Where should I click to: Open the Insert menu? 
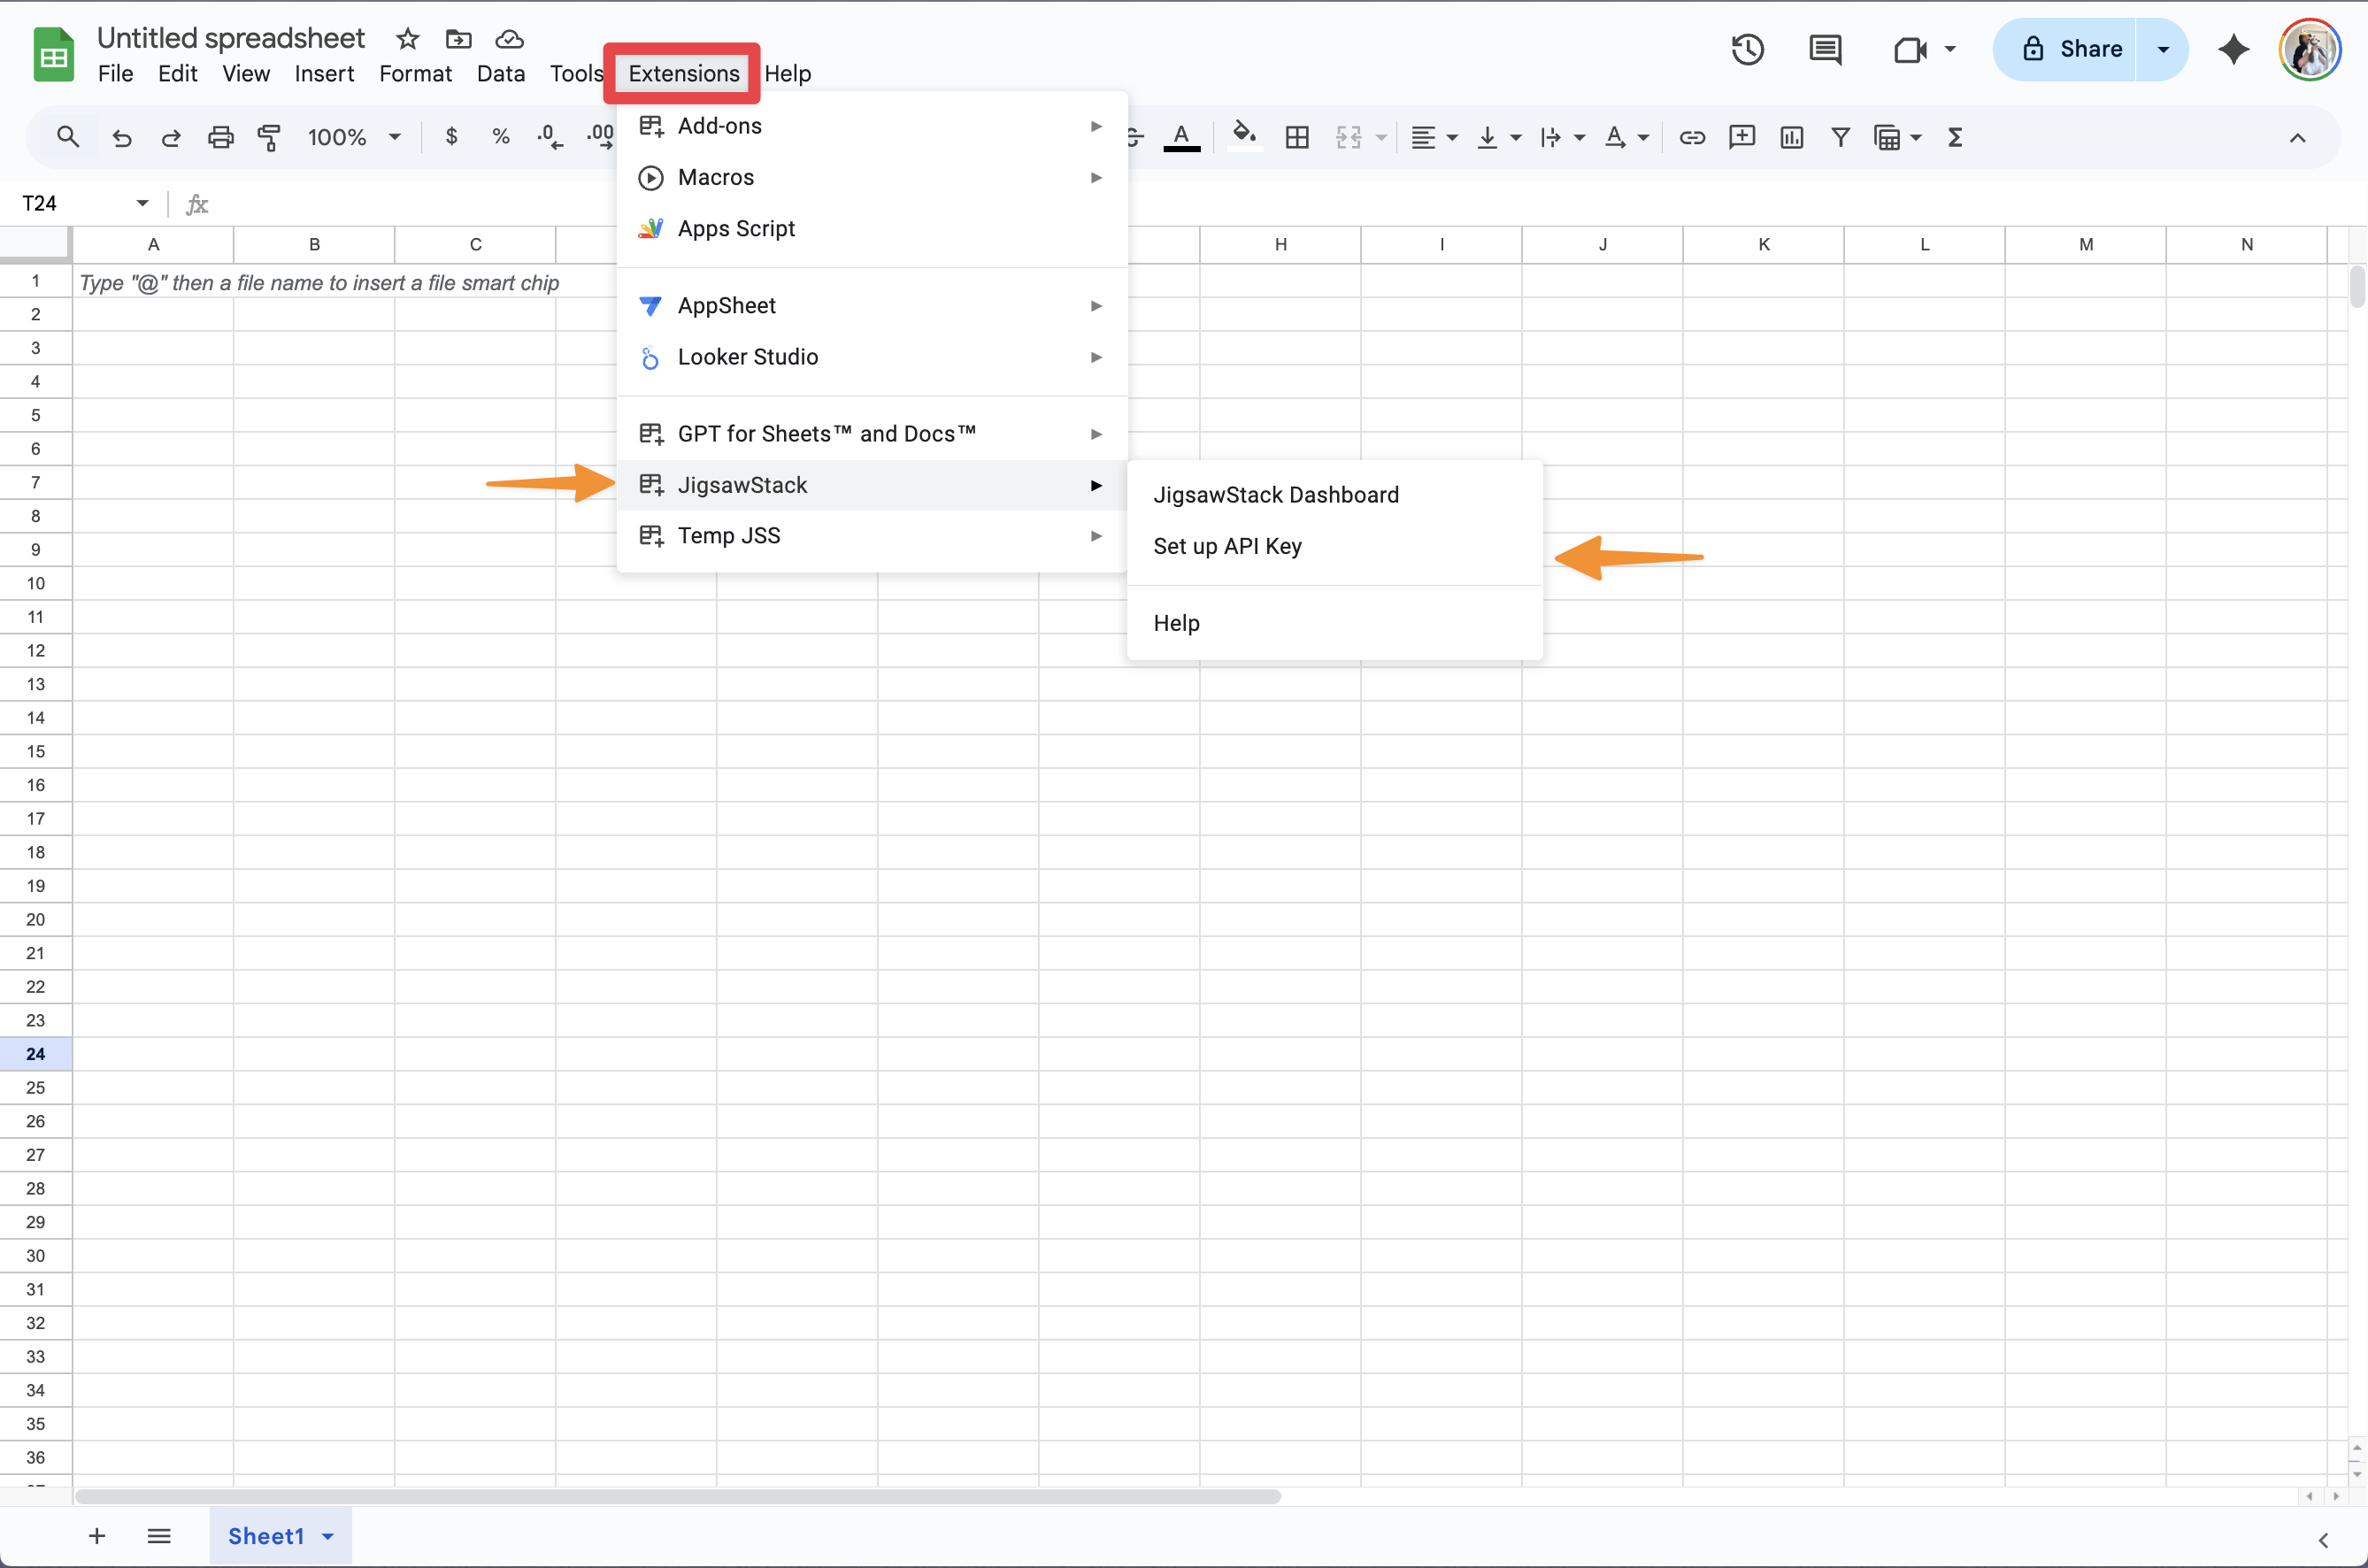click(324, 74)
